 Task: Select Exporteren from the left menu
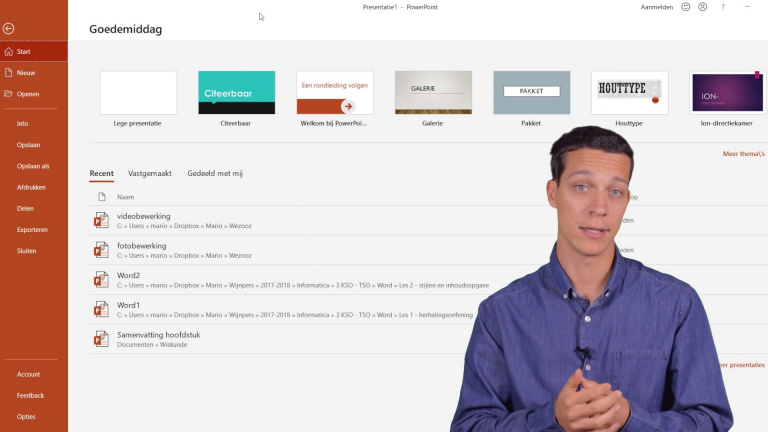point(32,229)
